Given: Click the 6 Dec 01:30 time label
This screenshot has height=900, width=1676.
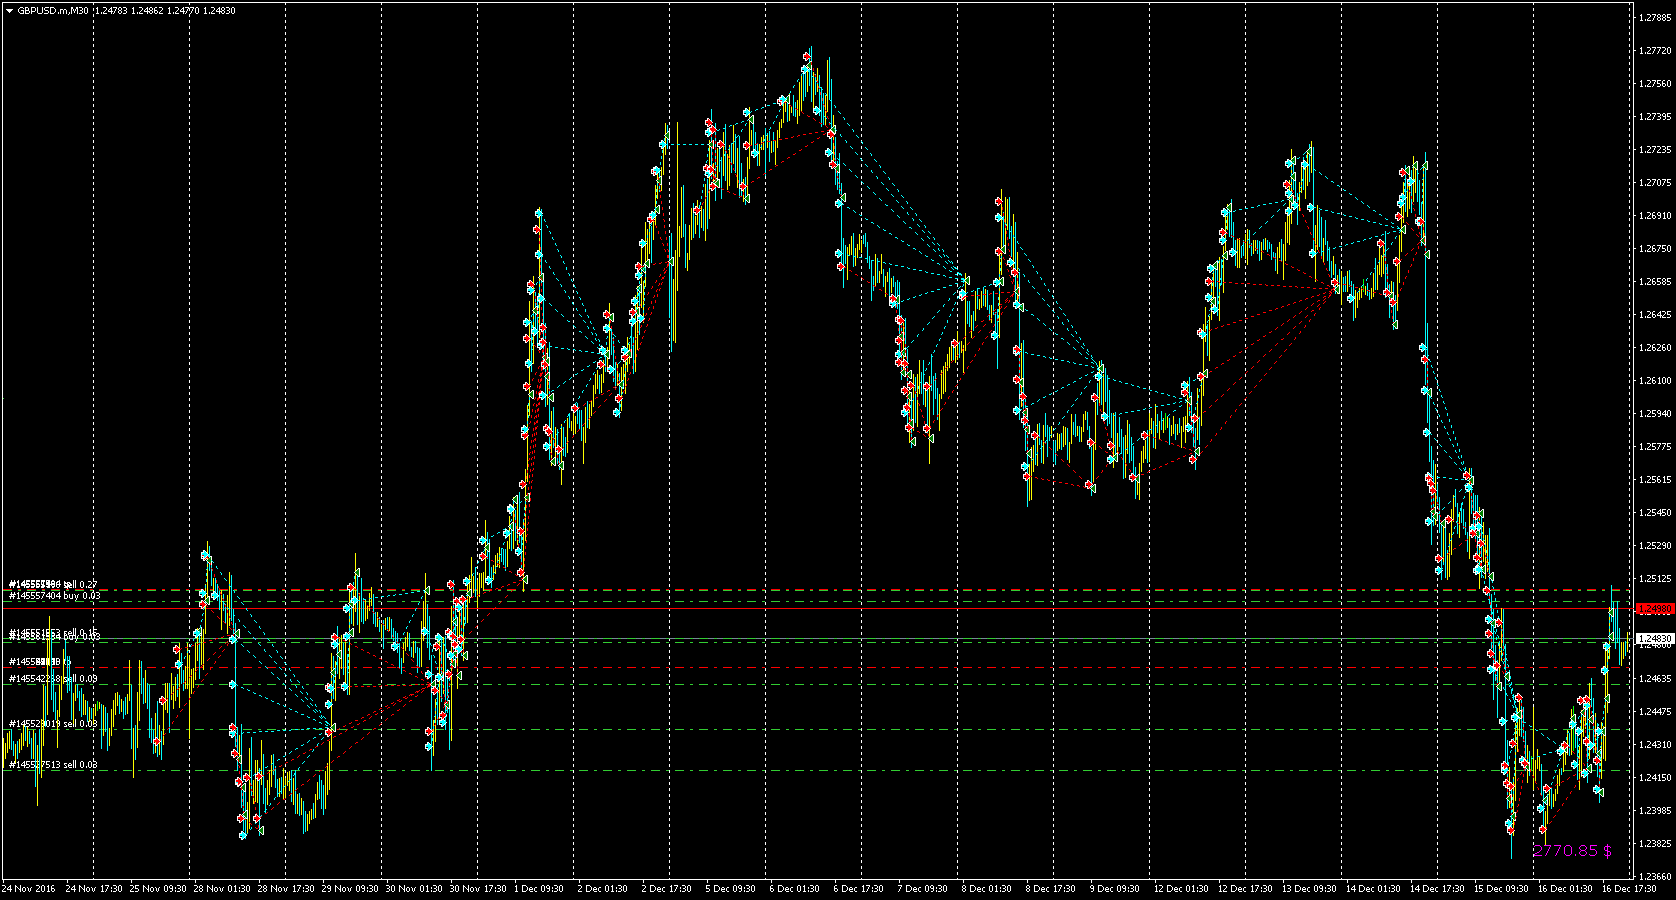Looking at the screenshot, I should point(795,889).
